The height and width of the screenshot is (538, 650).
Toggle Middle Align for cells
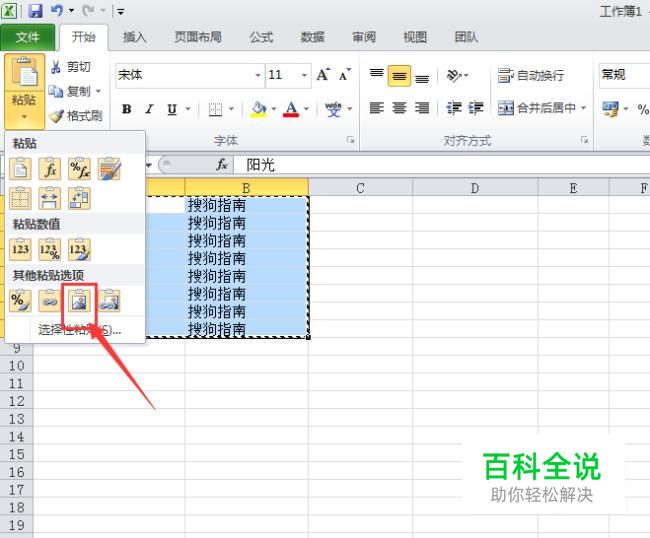pos(399,75)
